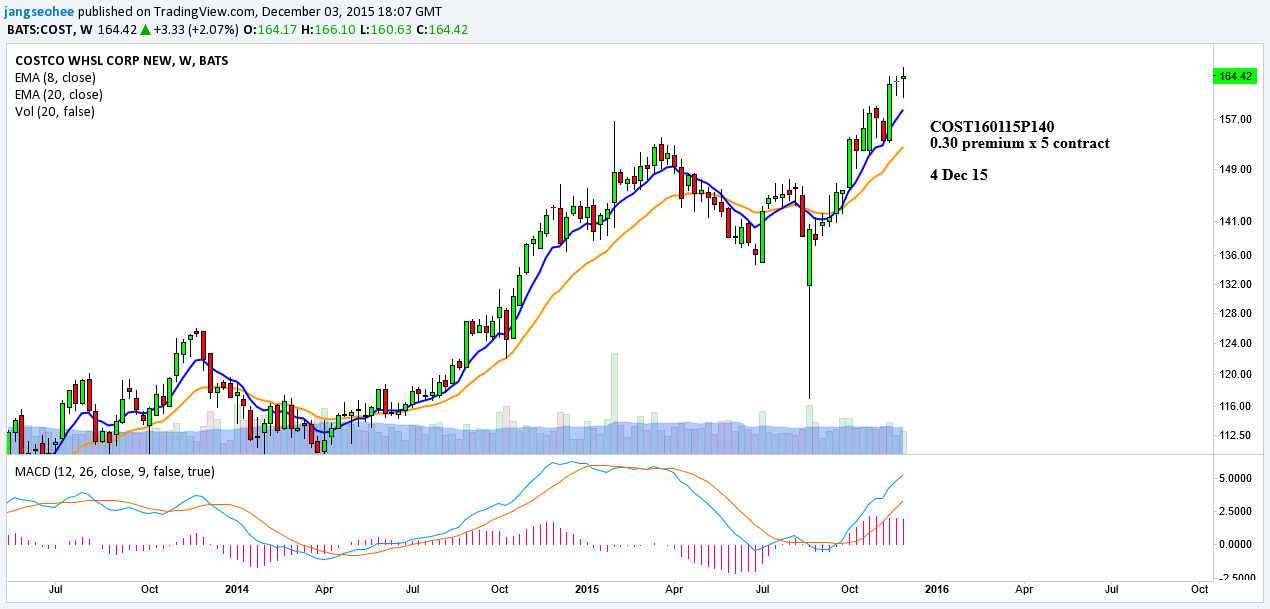Click the 141.00 price axis label
This screenshot has height=609, width=1270.
(x=1235, y=222)
